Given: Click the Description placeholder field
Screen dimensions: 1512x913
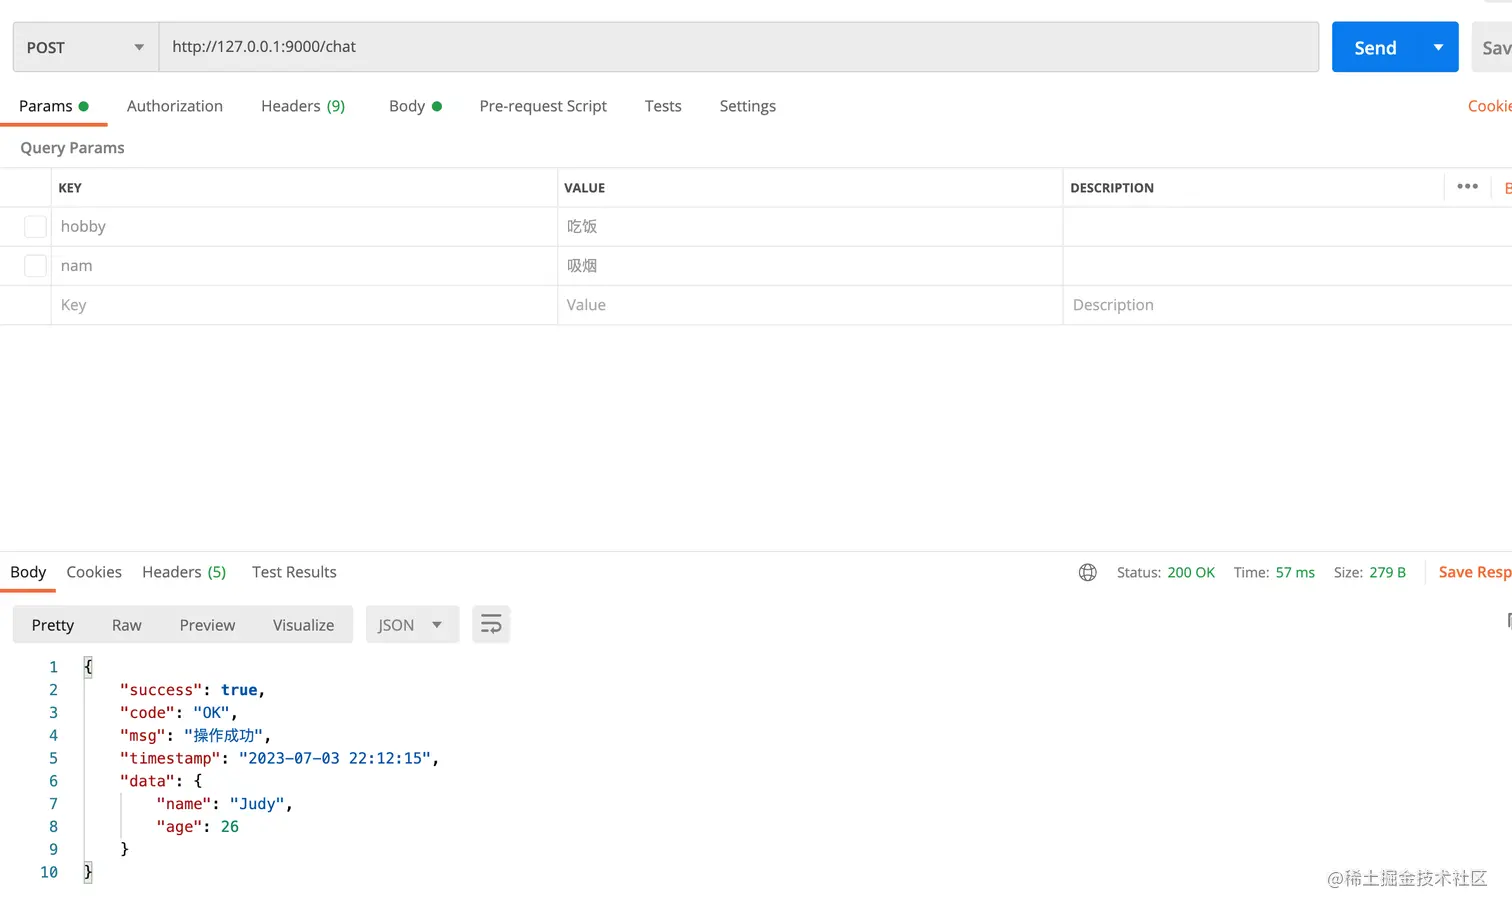Looking at the screenshot, I should [1287, 305].
